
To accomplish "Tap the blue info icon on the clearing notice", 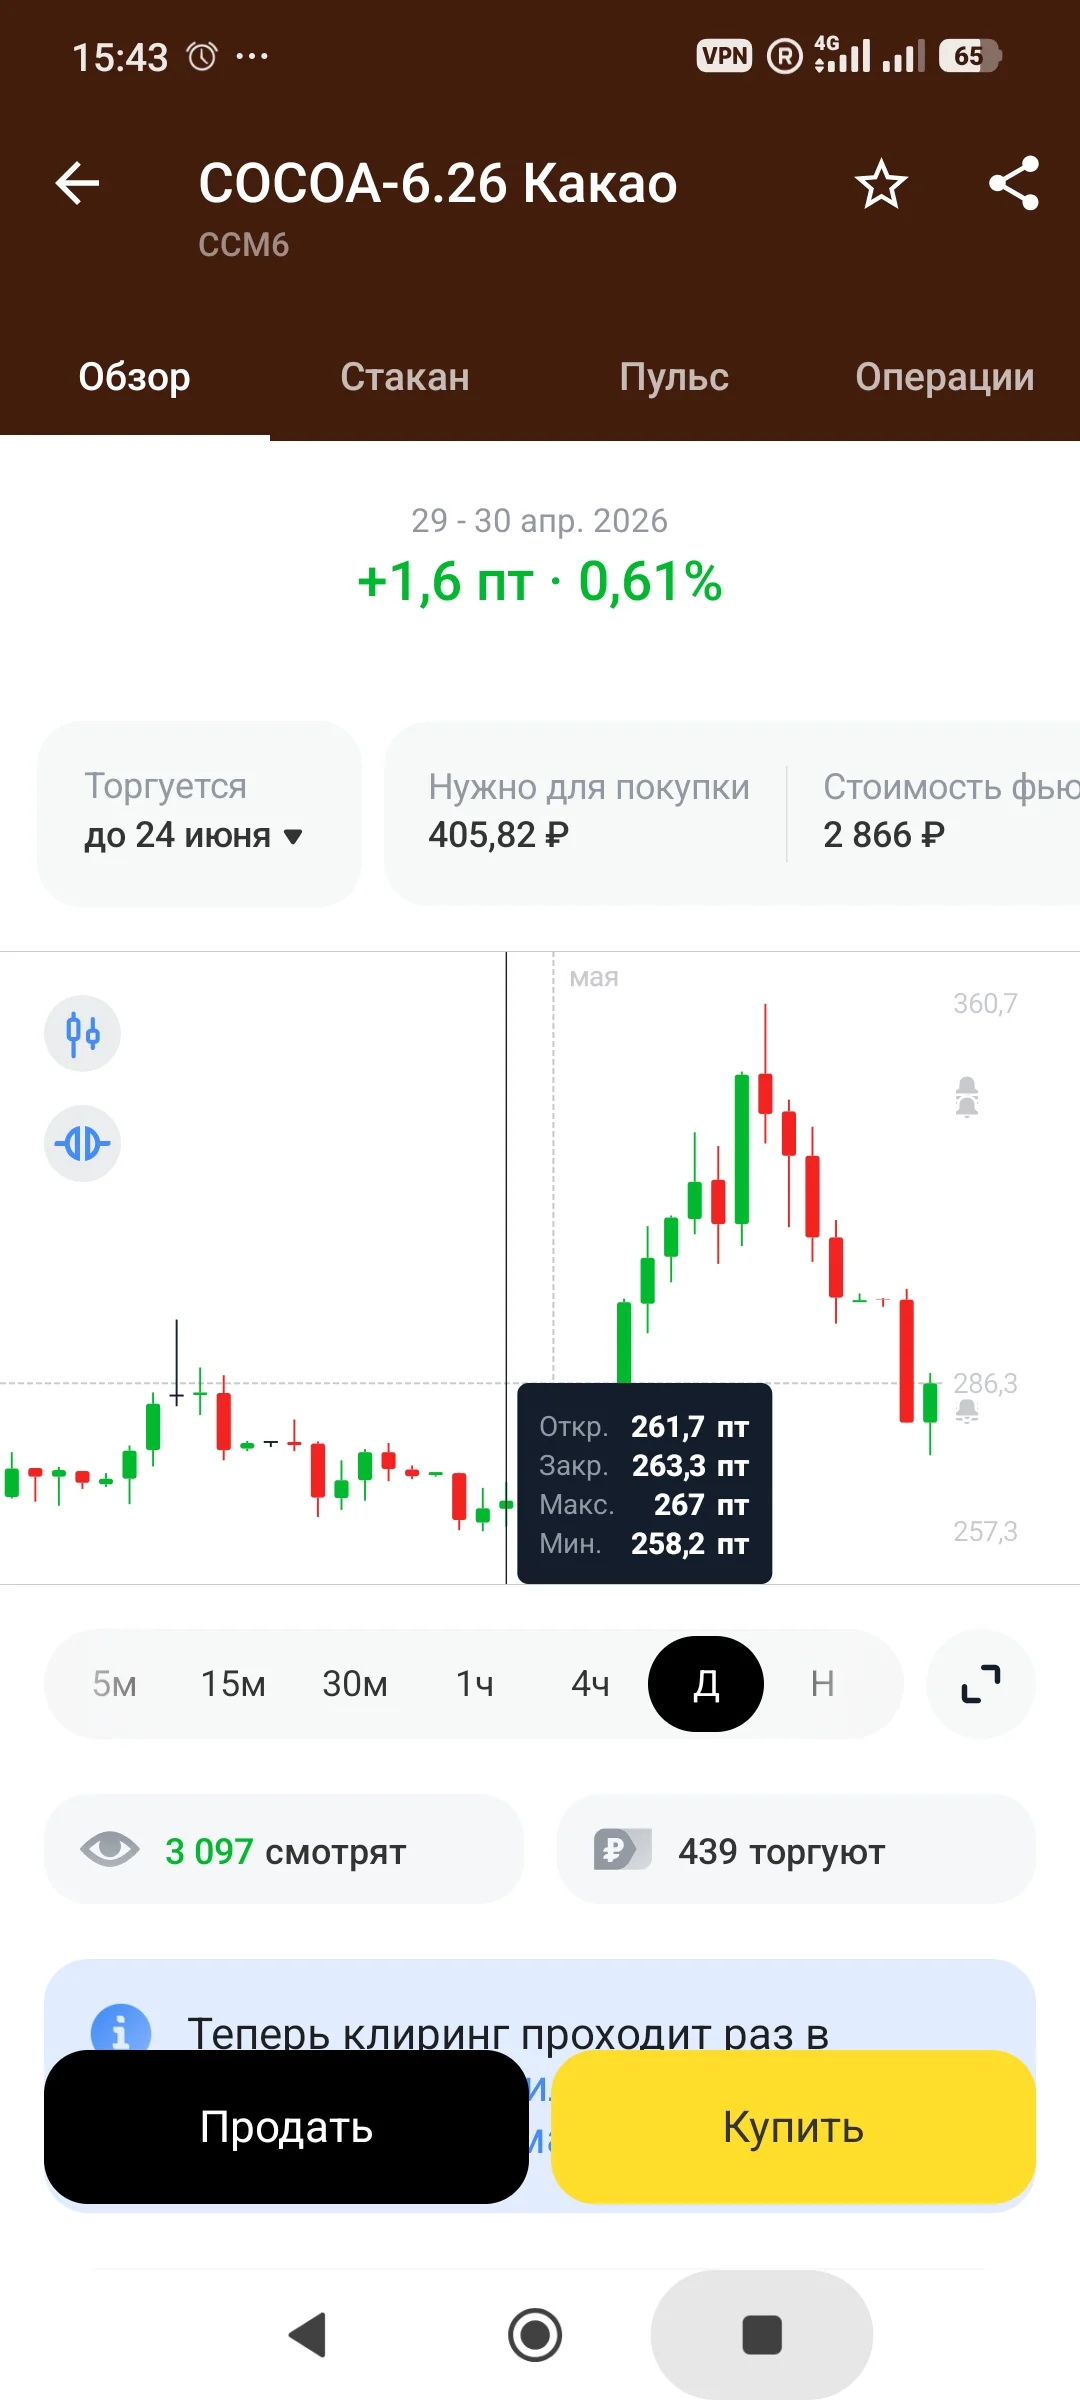I will point(120,2030).
